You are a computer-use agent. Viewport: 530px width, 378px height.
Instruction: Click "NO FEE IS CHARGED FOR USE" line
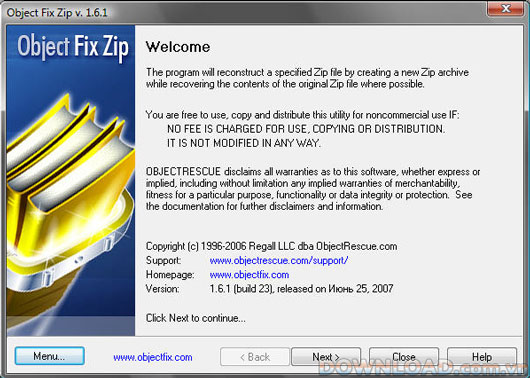tap(306, 129)
